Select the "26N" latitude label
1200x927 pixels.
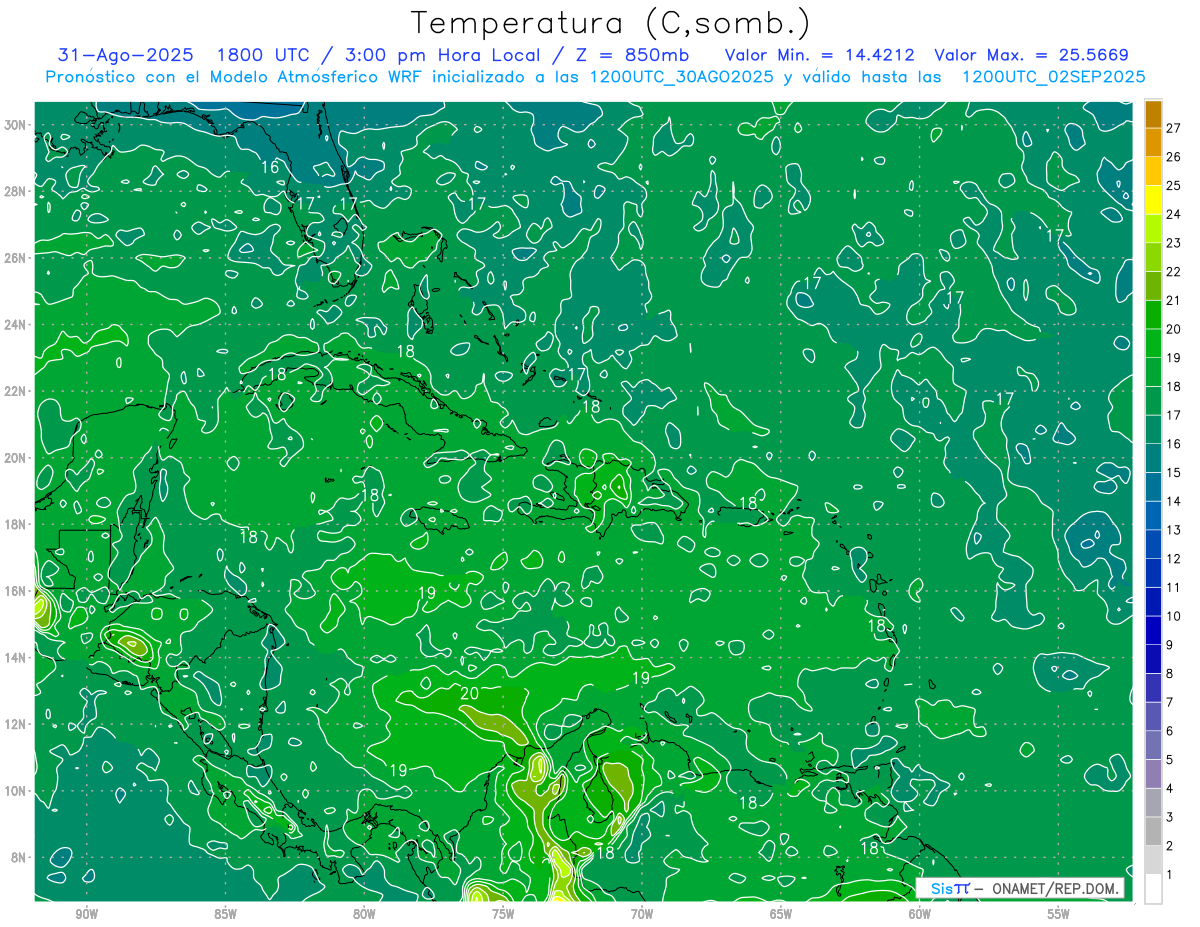pos(16,258)
